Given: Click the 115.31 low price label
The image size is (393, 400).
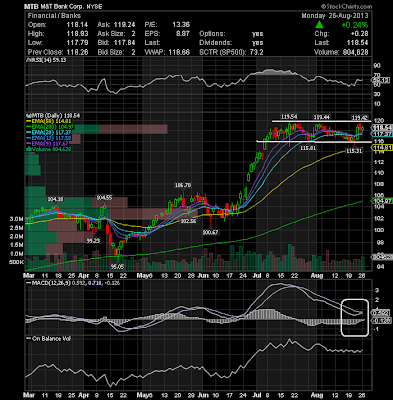Looking at the screenshot, I should click(354, 151).
